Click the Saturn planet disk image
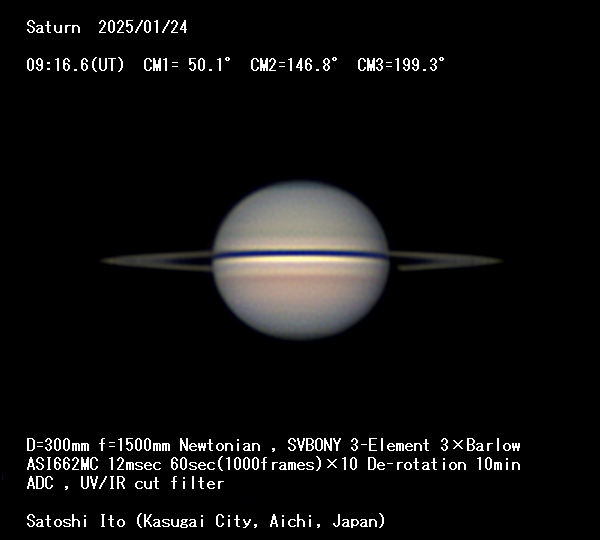 (301, 260)
